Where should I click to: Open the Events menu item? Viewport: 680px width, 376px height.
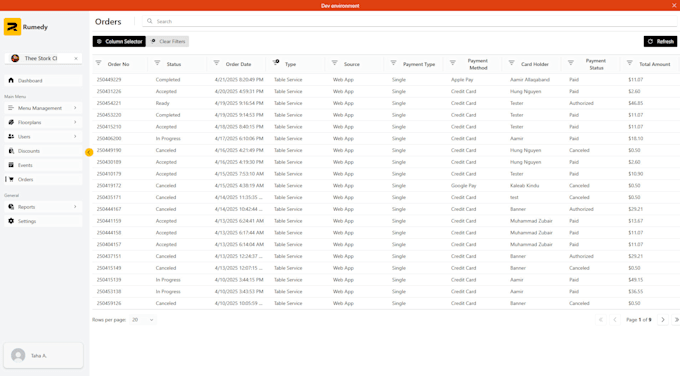pyautogui.click(x=43, y=165)
